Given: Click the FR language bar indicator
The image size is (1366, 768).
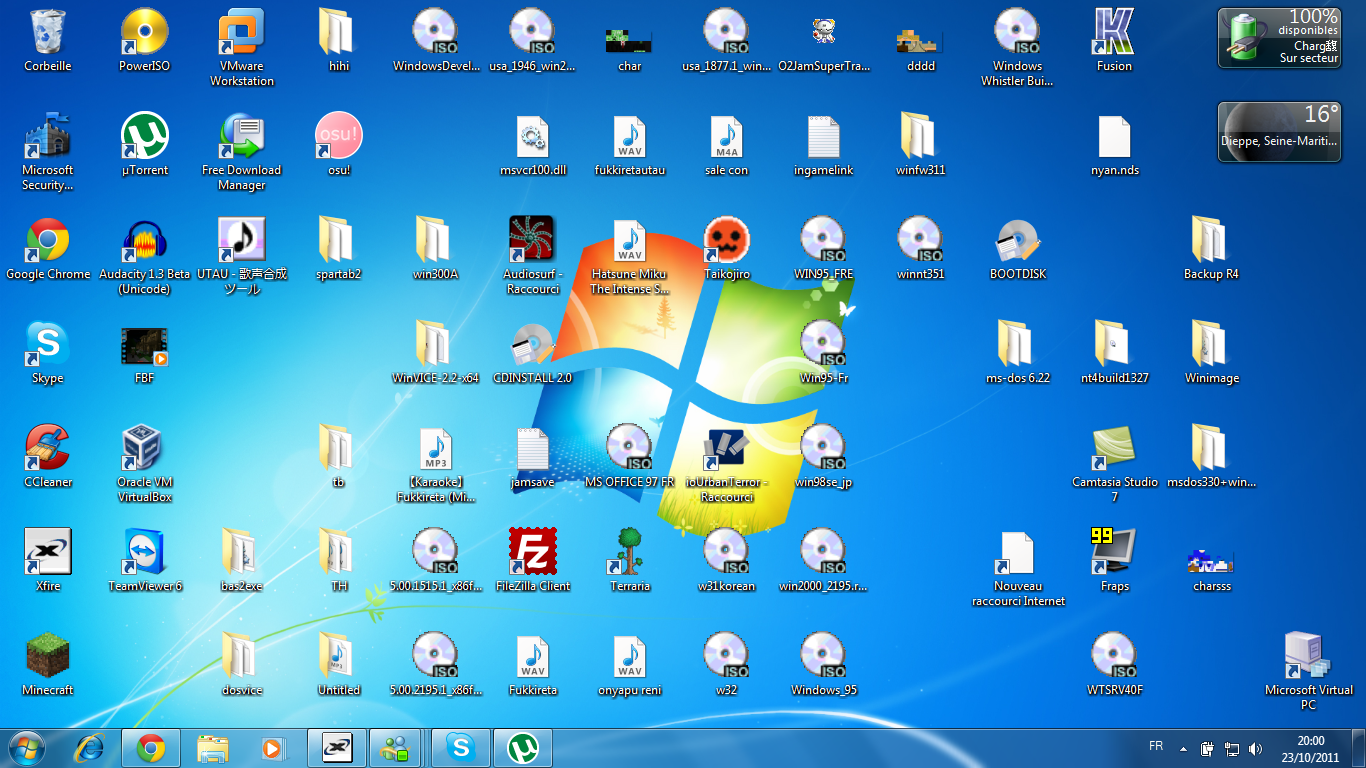Looking at the screenshot, I should (1156, 747).
